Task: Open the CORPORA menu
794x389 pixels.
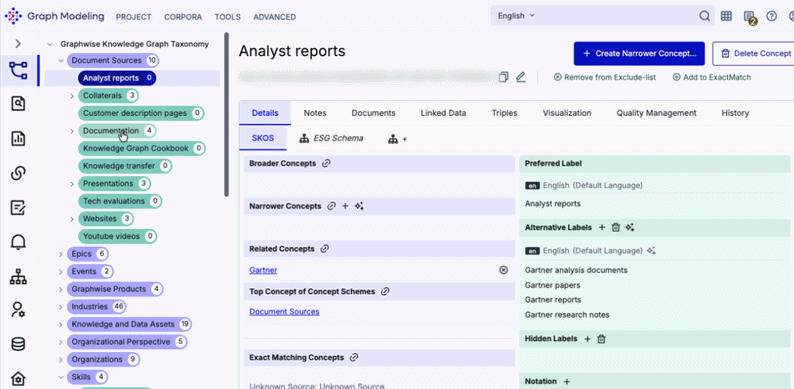Action: 183,17
